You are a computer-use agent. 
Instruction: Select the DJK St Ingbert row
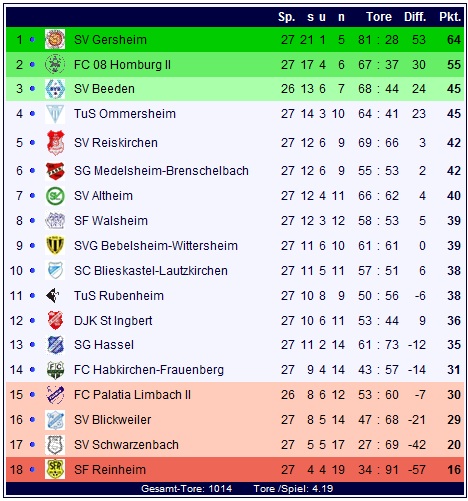pos(235,321)
